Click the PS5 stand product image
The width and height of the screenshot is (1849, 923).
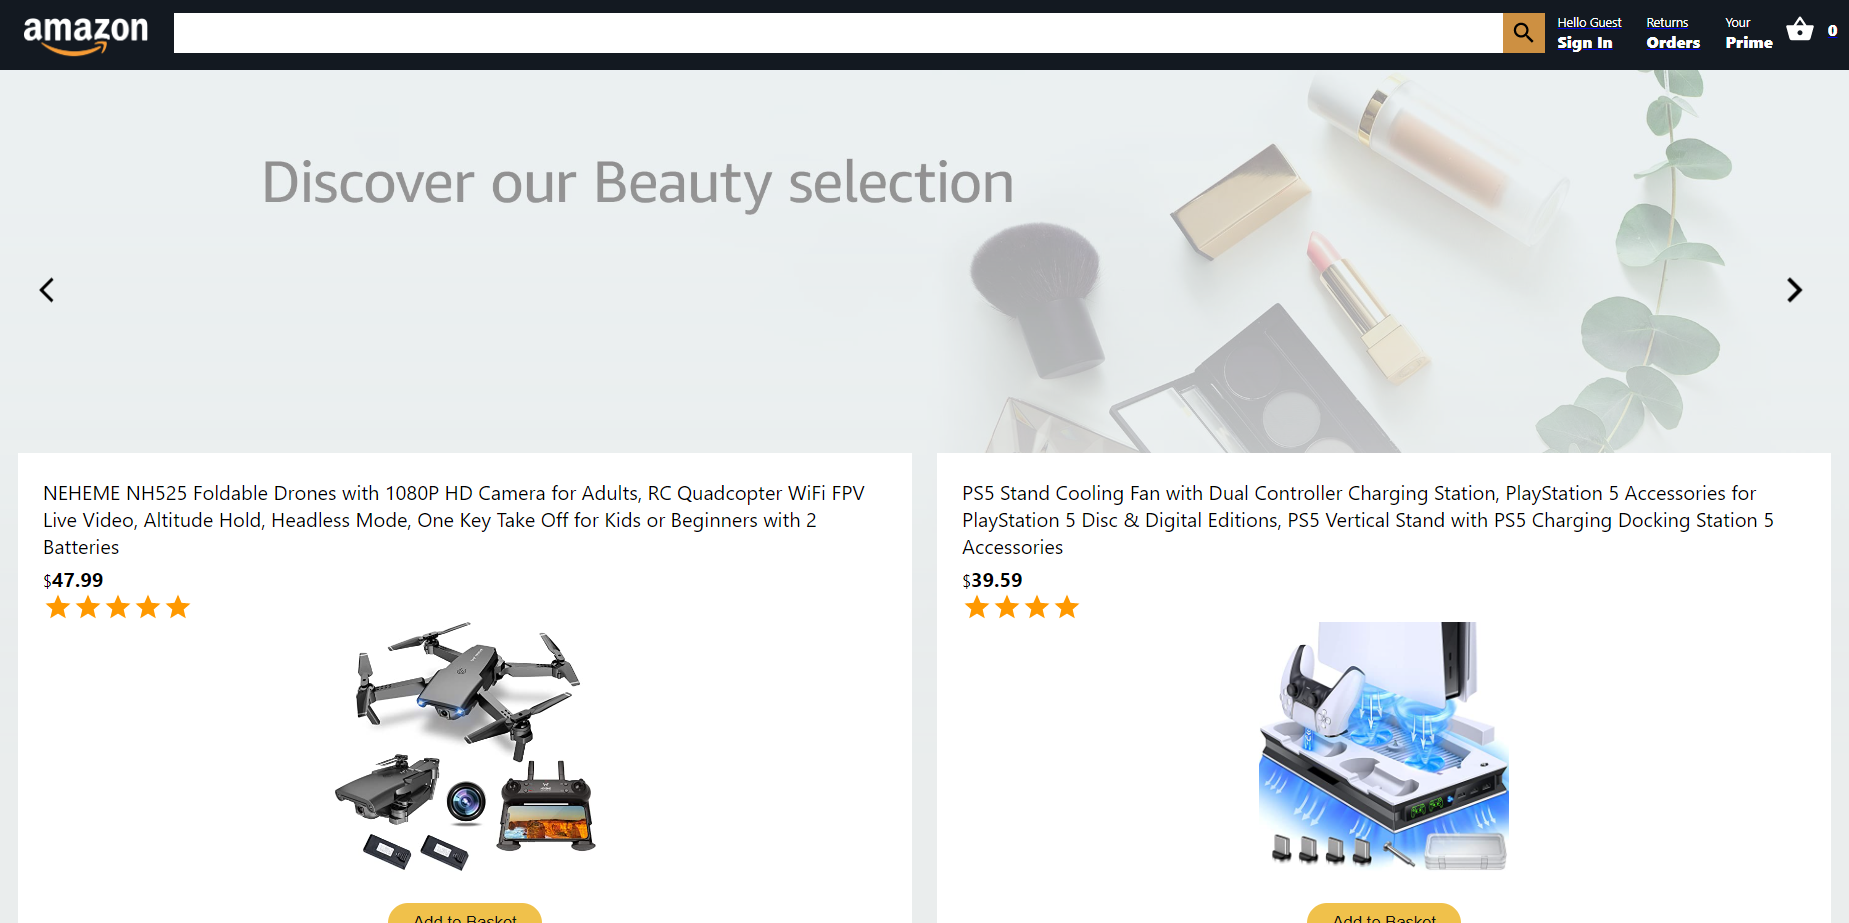[x=1384, y=746]
